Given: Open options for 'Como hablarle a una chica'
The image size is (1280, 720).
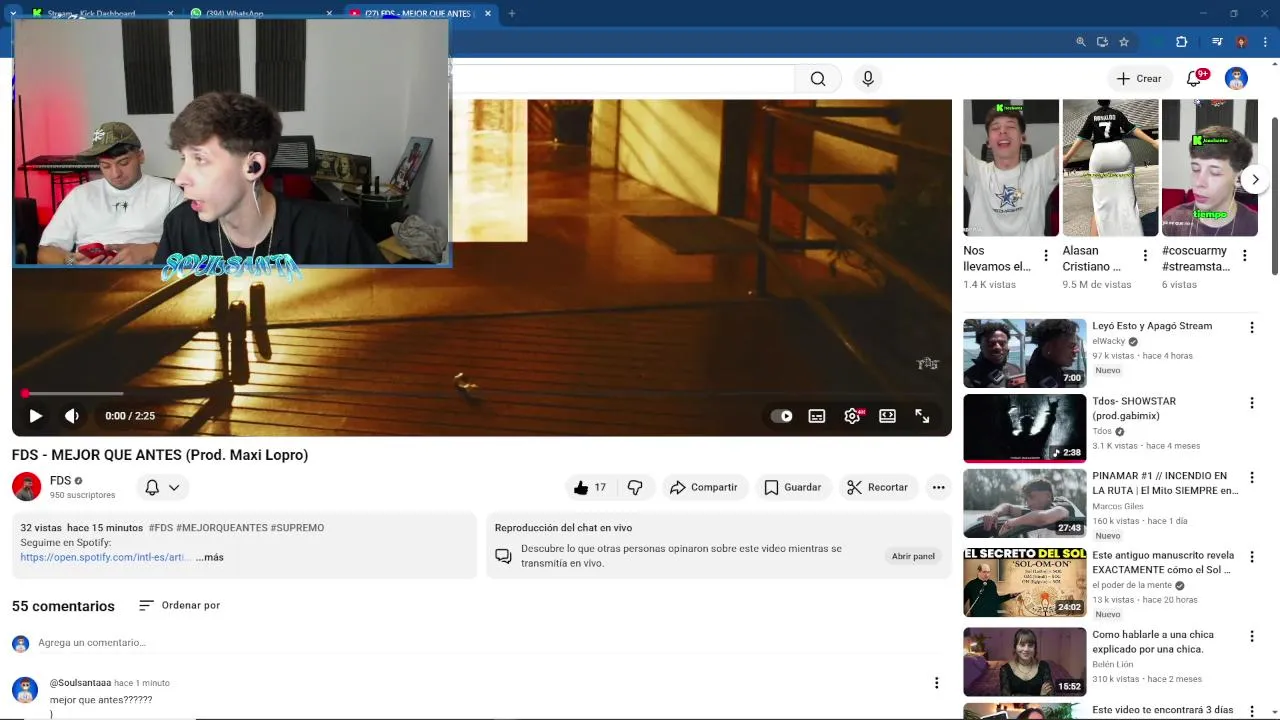Looking at the screenshot, I should pos(1251,636).
